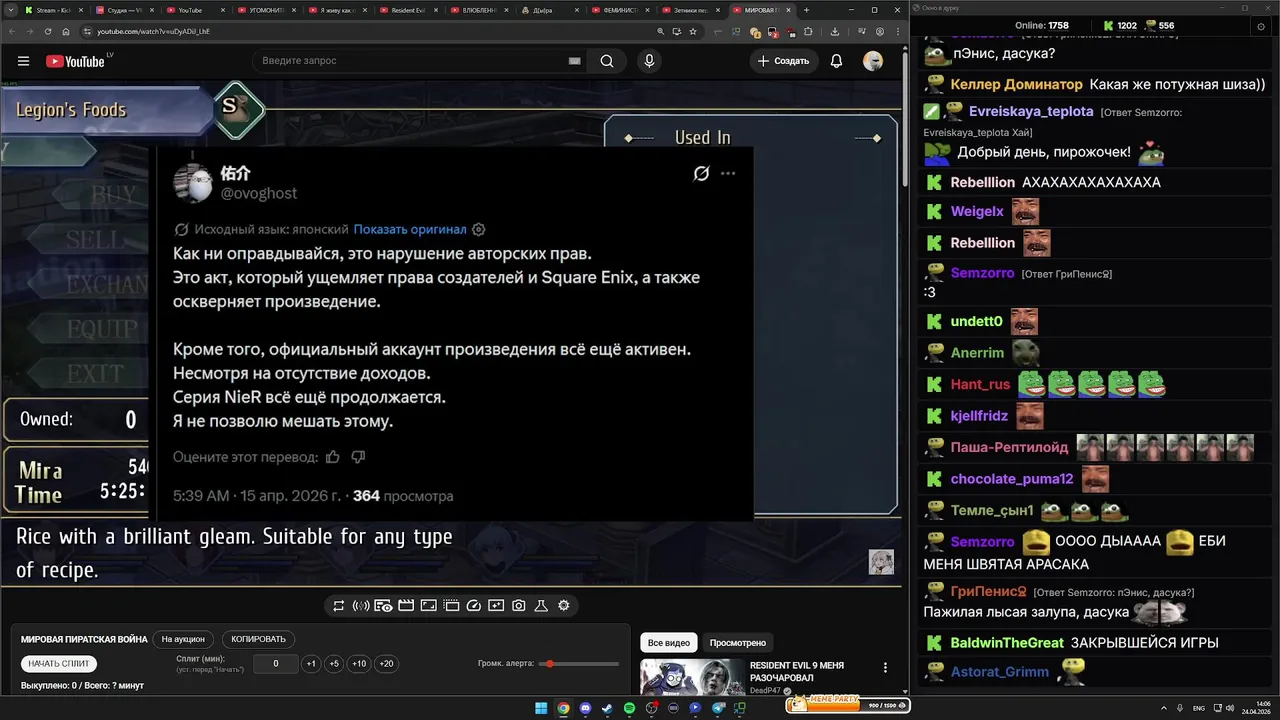Open Chrome from the taskbar

563,708
